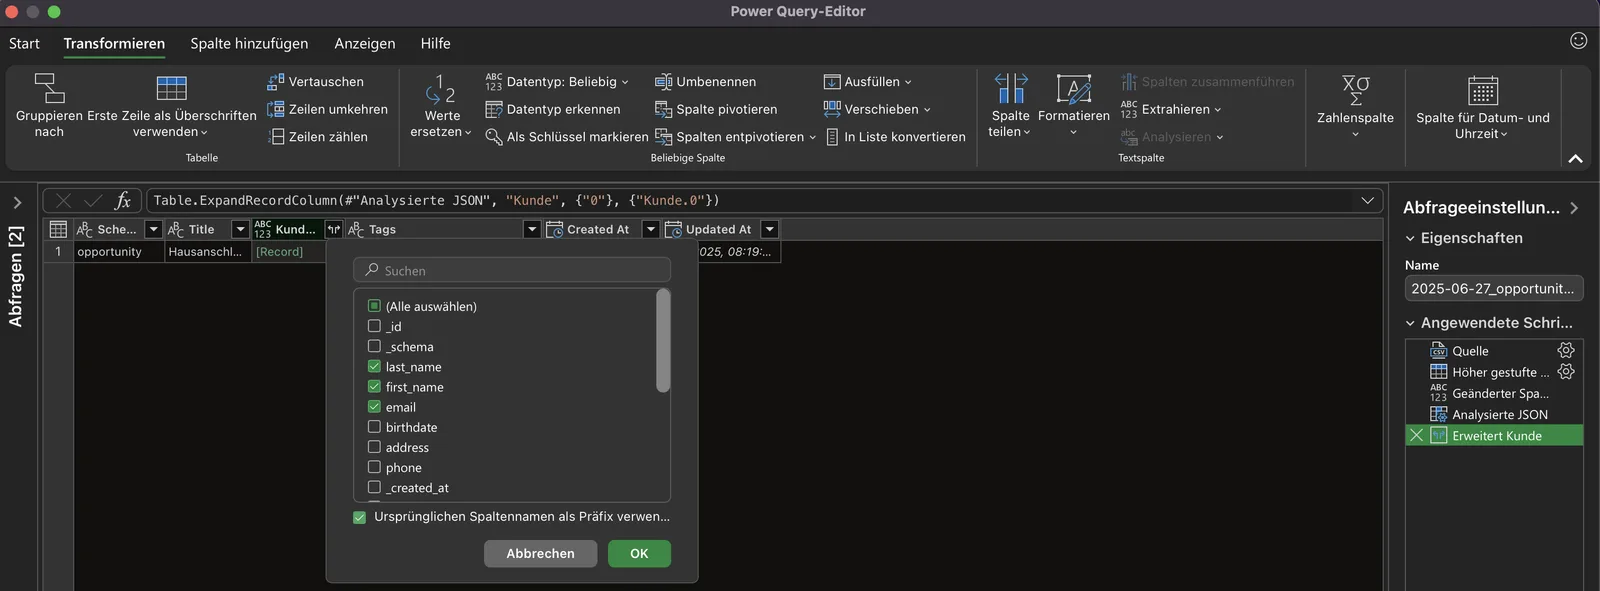Uncheck the email checkbox
Viewport: 1600px width, 591px height.
(x=374, y=406)
